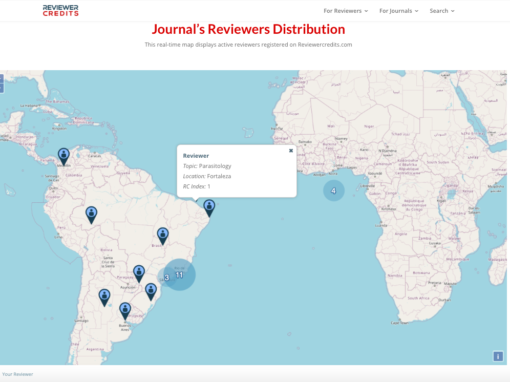Click the map zoom out button
510x382 pixels.
click(1, 88)
